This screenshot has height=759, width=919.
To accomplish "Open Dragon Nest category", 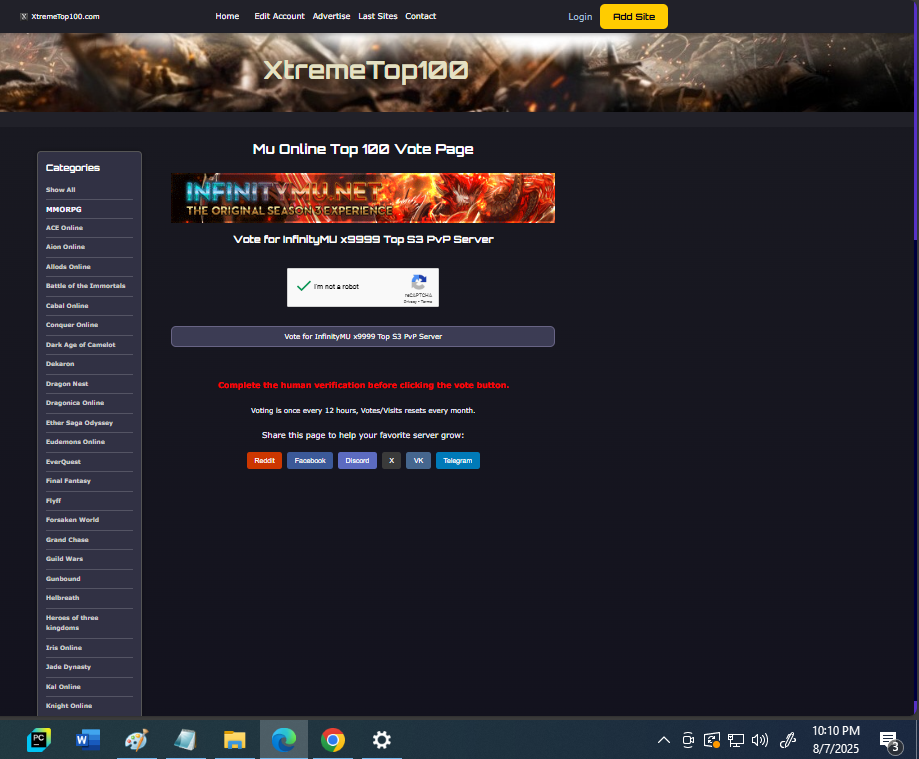I will (x=67, y=384).
